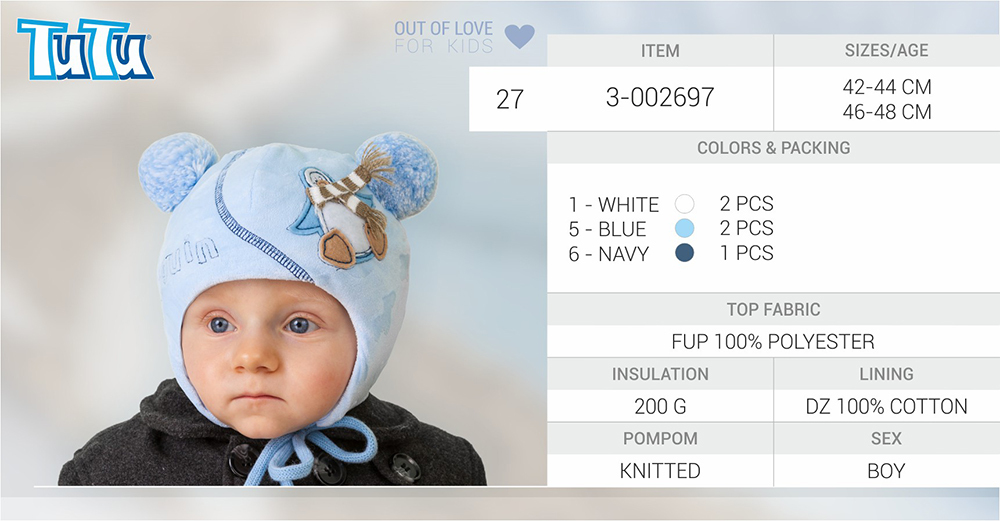Select the navy color swatch

coord(684,253)
